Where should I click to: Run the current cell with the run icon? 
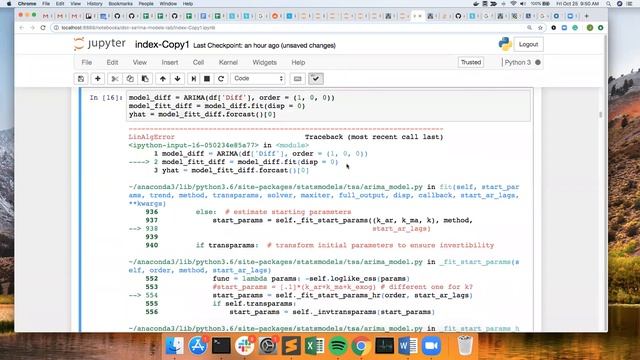193,79
